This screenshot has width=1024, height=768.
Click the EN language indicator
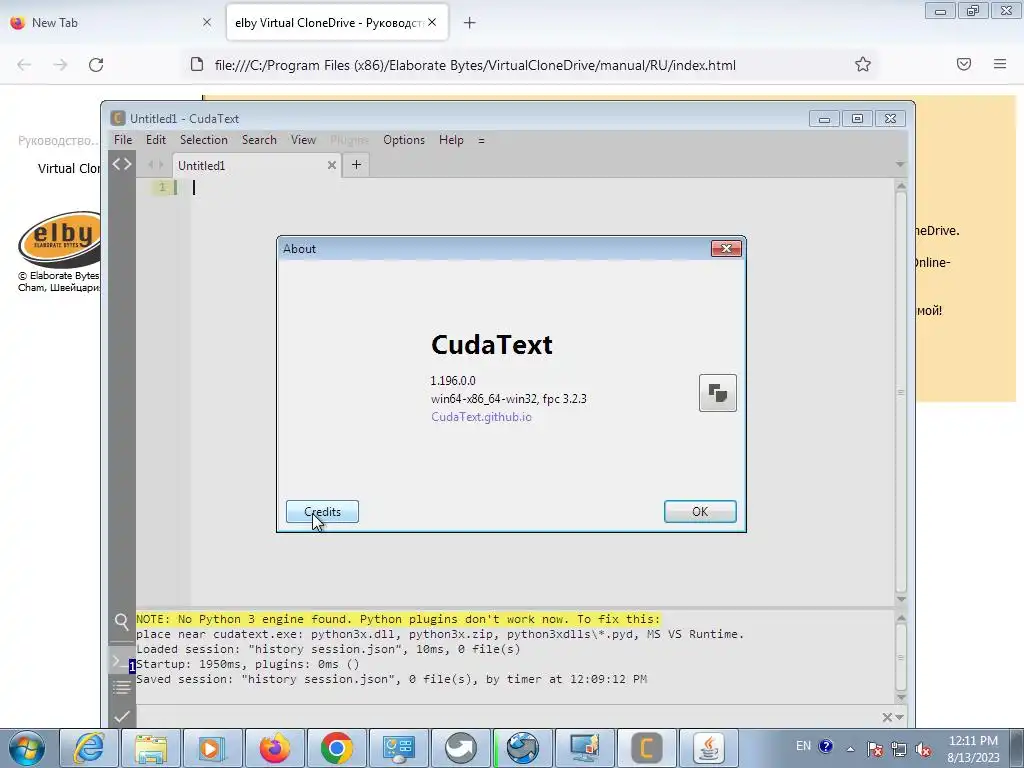[803, 746]
